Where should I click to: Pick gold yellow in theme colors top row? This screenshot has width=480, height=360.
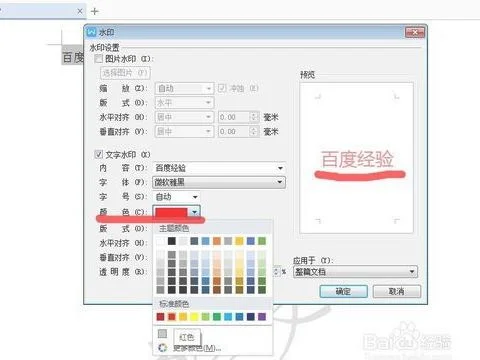239,241
